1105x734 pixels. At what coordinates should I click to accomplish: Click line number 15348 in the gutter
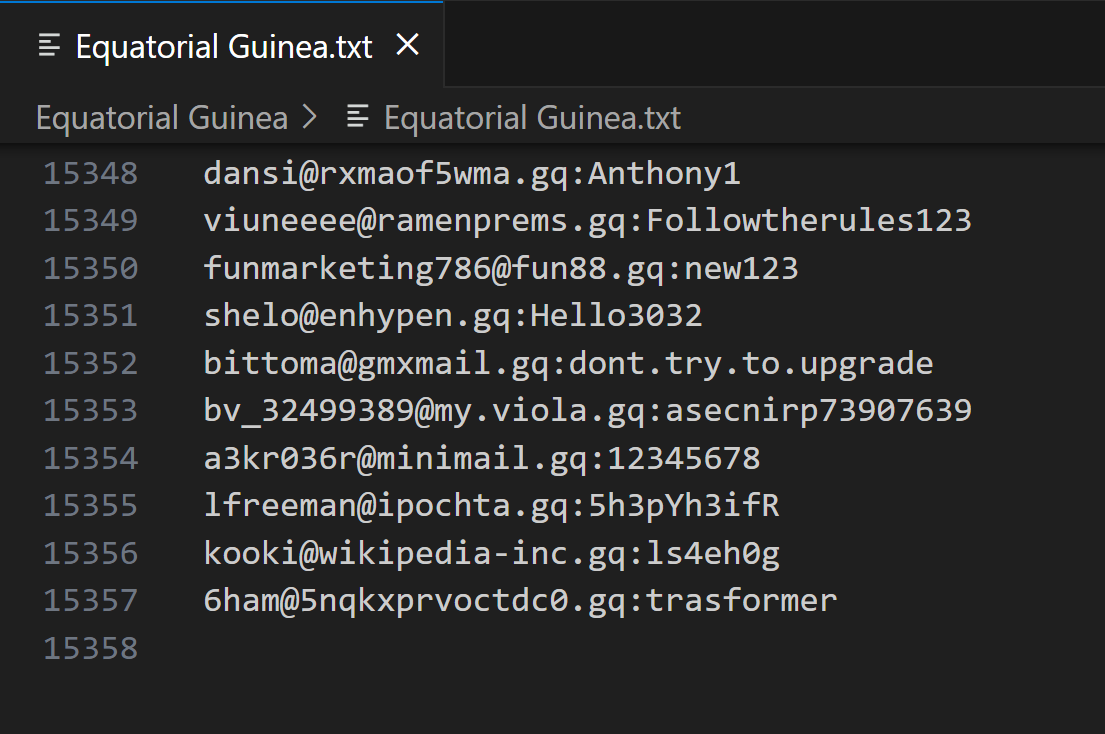pyautogui.click(x=91, y=174)
